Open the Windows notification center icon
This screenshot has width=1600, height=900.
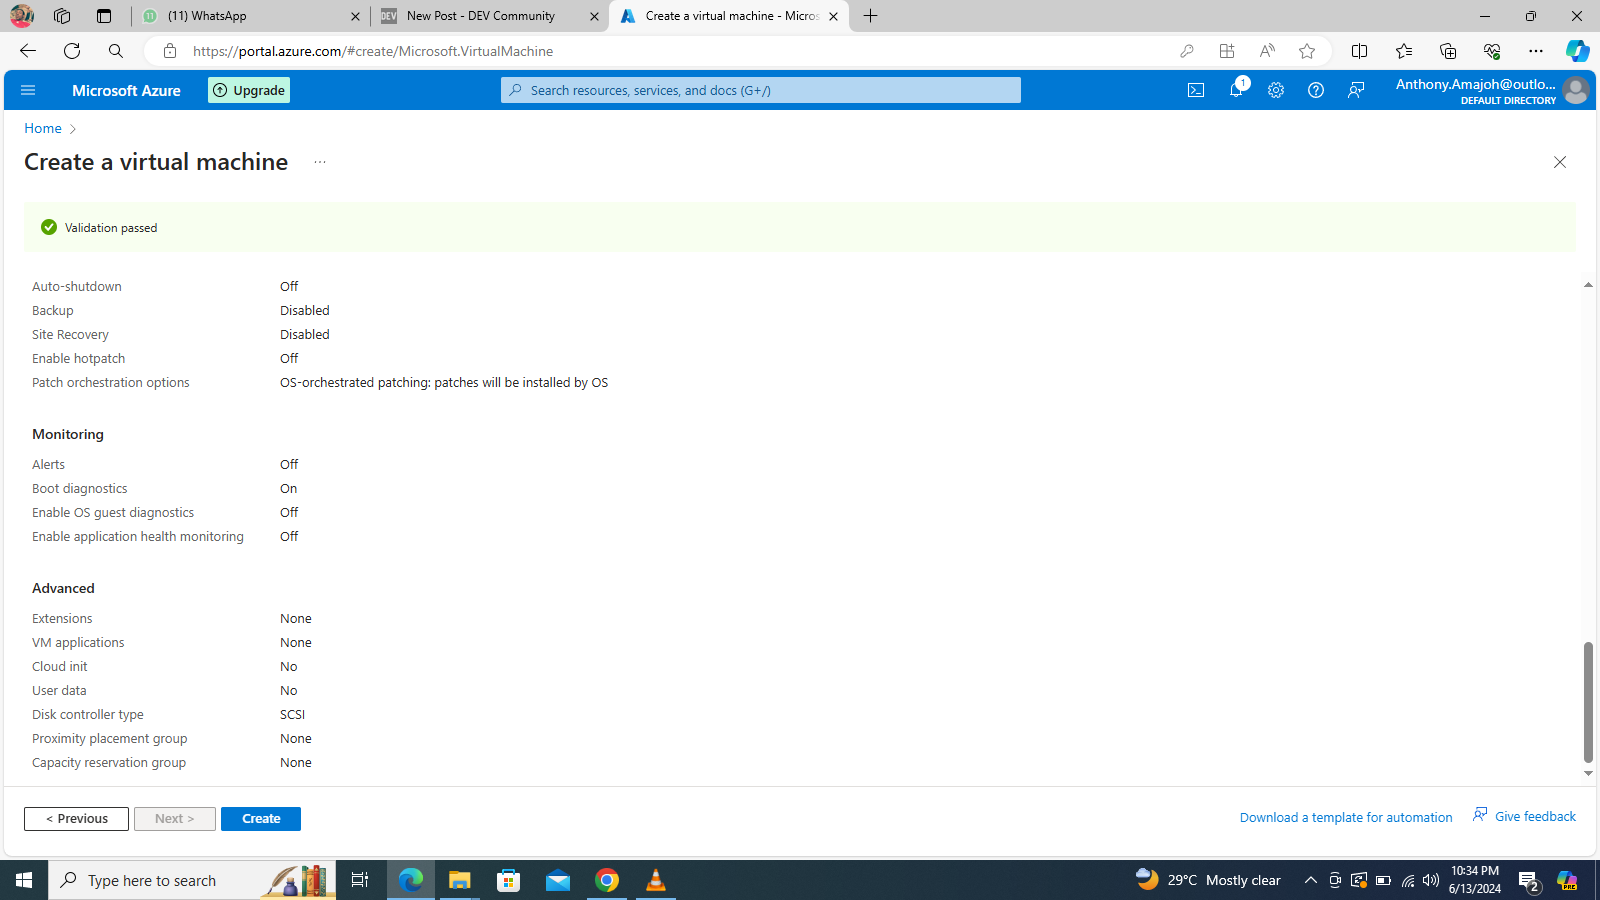click(1528, 881)
